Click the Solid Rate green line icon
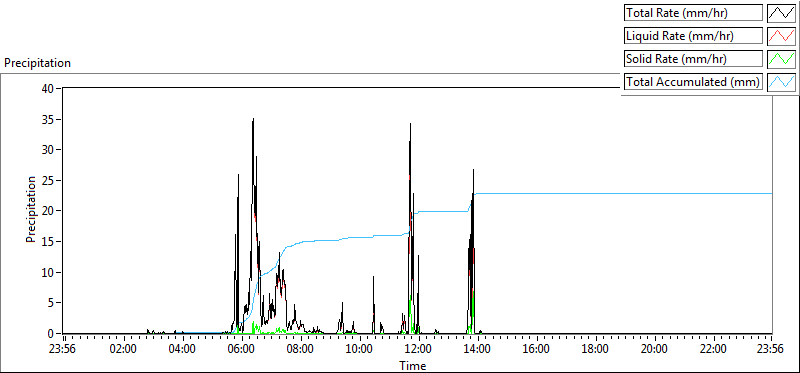The image size is (800, 373). coord(781,58)
